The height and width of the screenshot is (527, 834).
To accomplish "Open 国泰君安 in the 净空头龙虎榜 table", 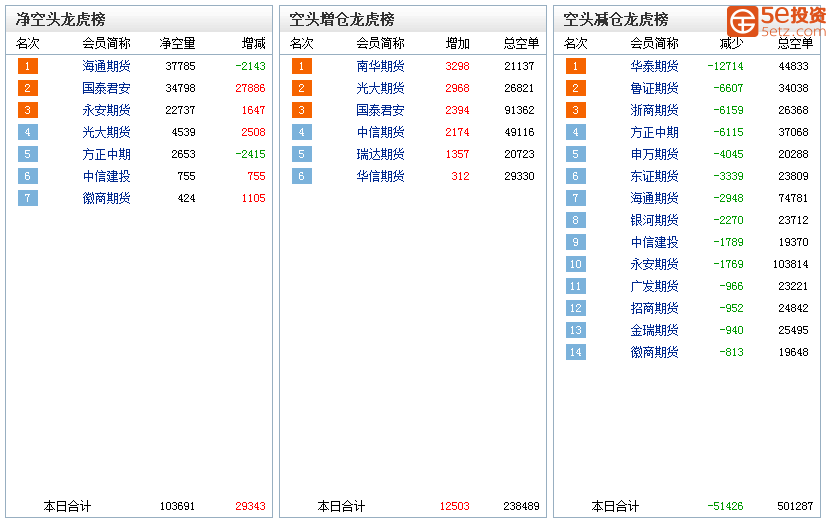I will point(106,88).
